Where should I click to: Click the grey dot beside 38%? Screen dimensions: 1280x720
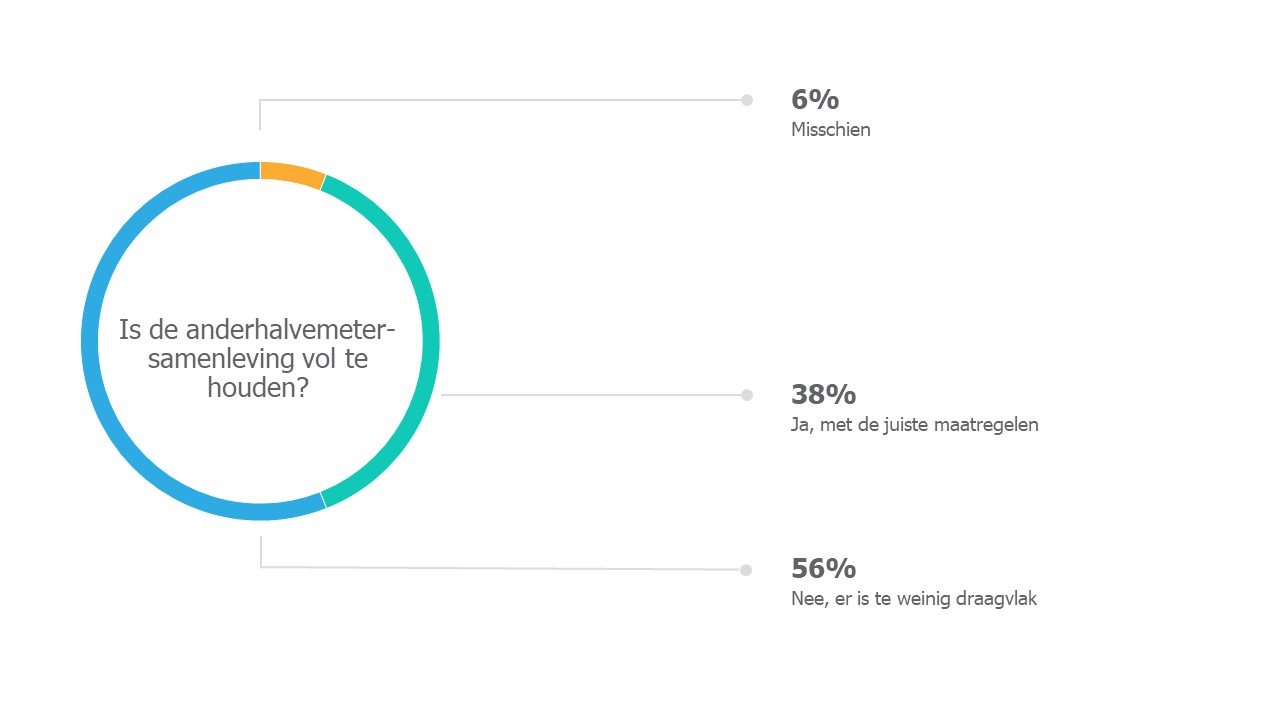coord(747,395)
